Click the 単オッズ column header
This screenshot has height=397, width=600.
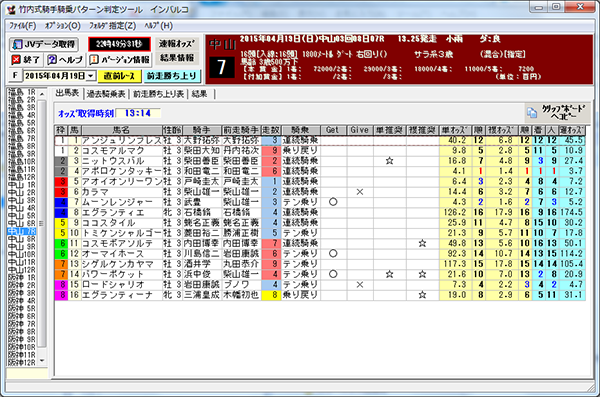(455, 130)
